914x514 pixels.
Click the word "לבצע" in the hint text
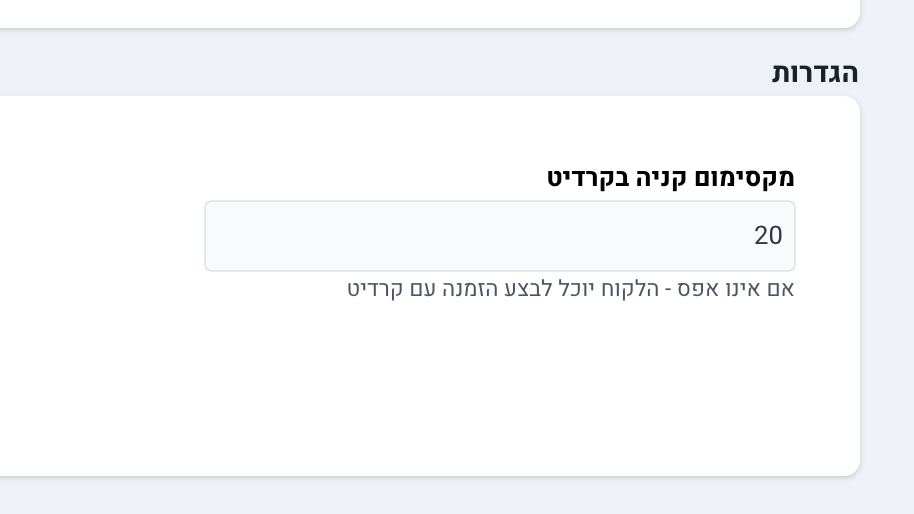click(x=527, y=290)
